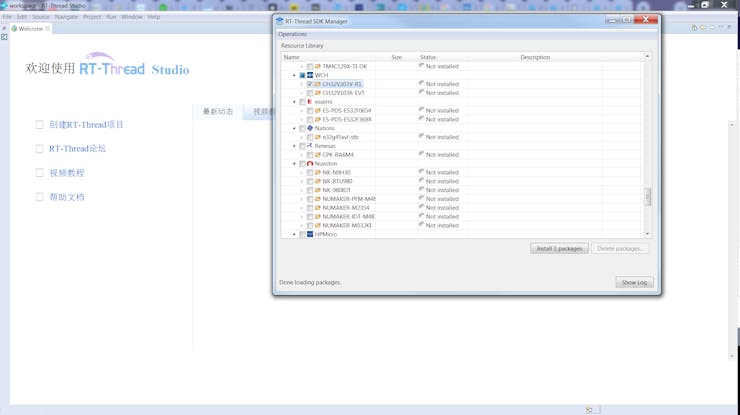Viewport: 740px width, 415px height.
Task: Click the WCH vendor logo icon
Action: pyautogui.click(x=310, y=75)
